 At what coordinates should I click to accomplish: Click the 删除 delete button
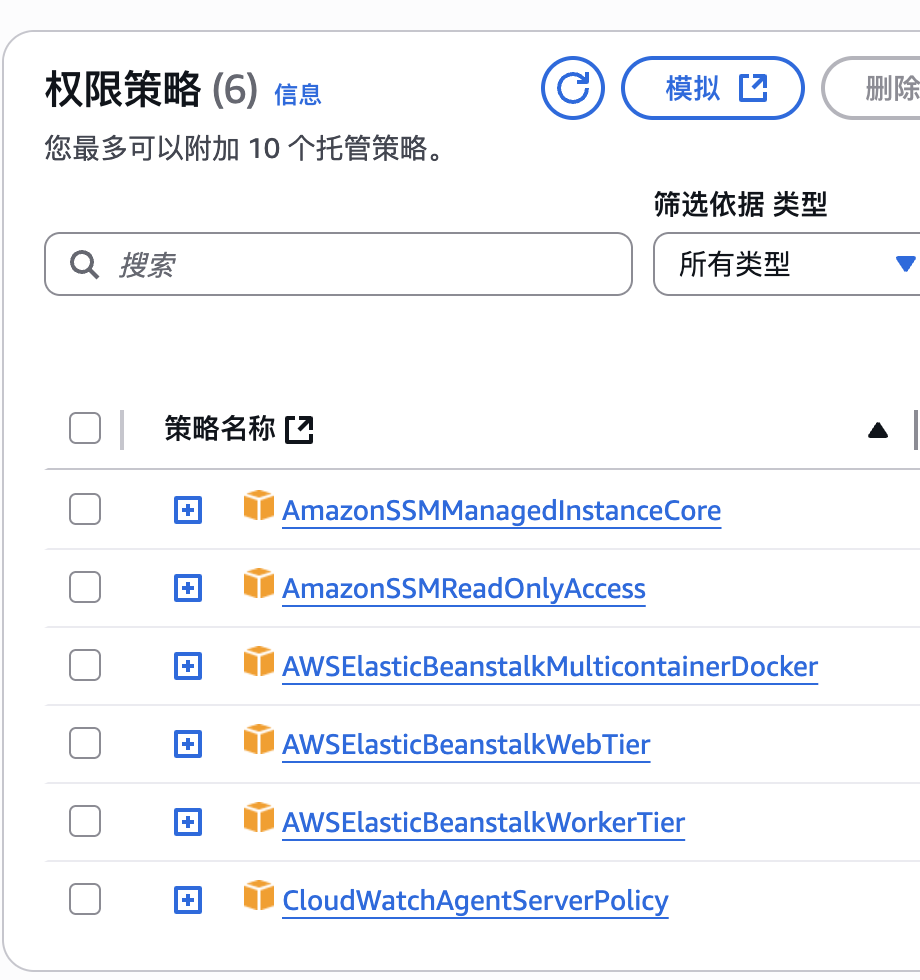(871, 88)
